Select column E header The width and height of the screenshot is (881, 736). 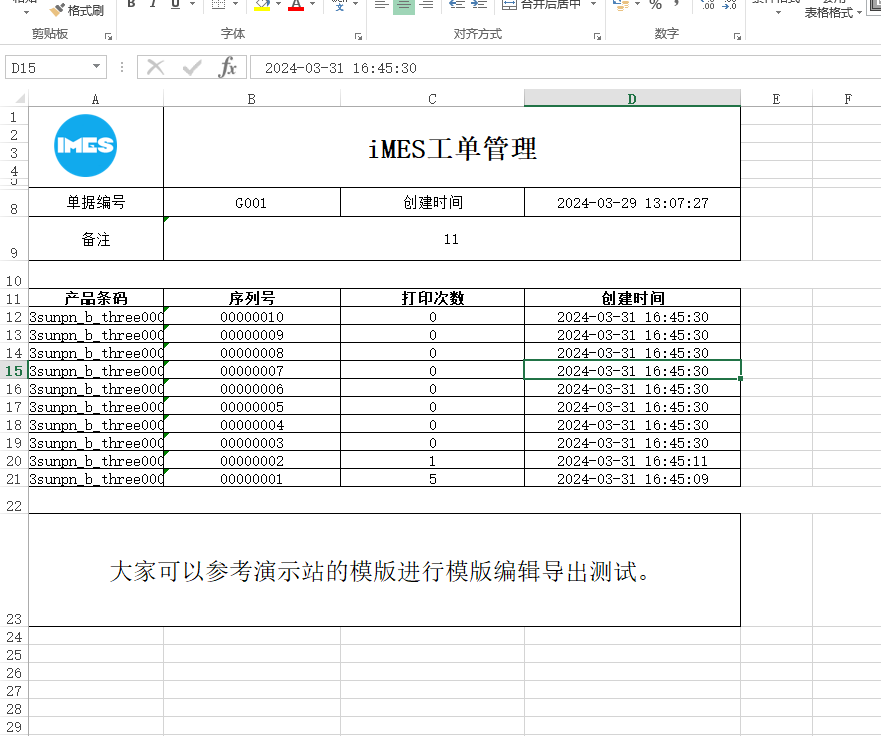click(776, 99)
